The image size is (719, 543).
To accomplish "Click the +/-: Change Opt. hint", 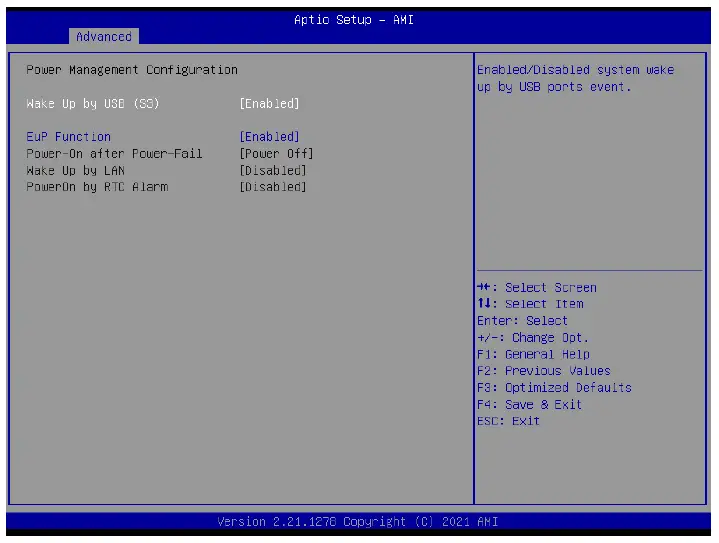I will (x=533, y=338).
